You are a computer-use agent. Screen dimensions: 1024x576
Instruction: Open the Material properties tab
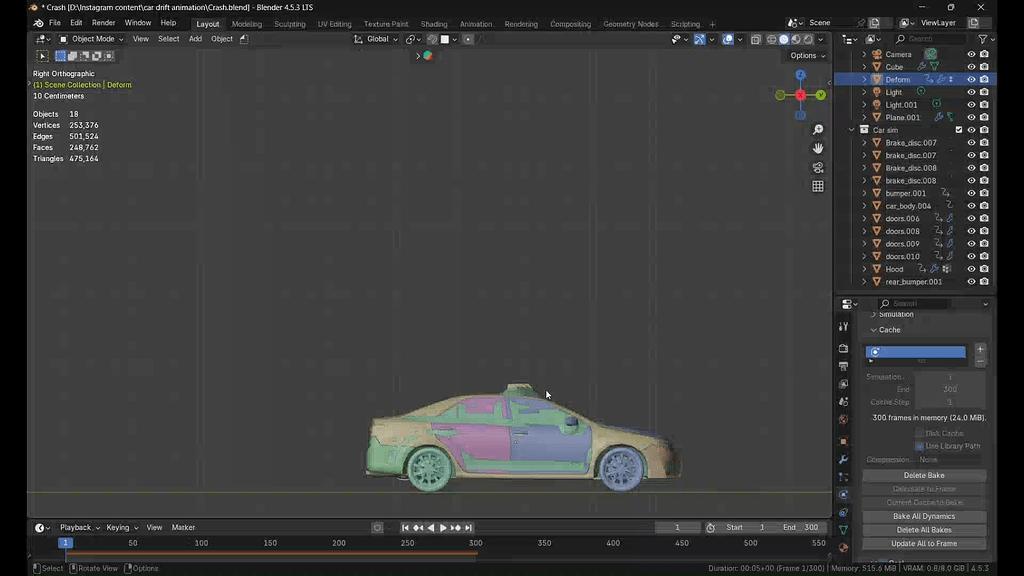coord(843,548)
